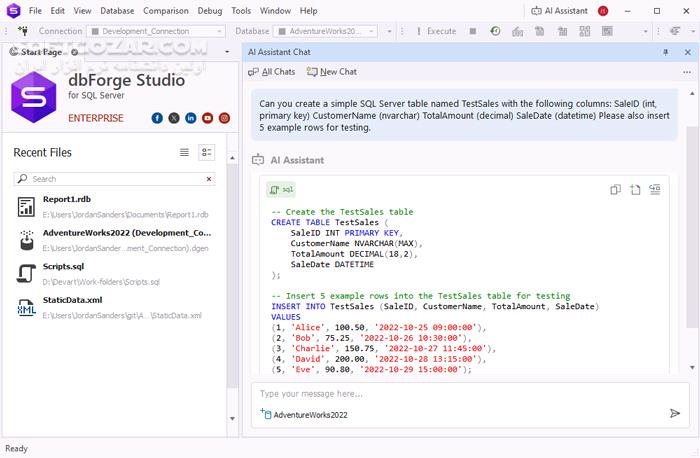
Task: Click chat scrollbar down arrow
Action: point(692,367)
